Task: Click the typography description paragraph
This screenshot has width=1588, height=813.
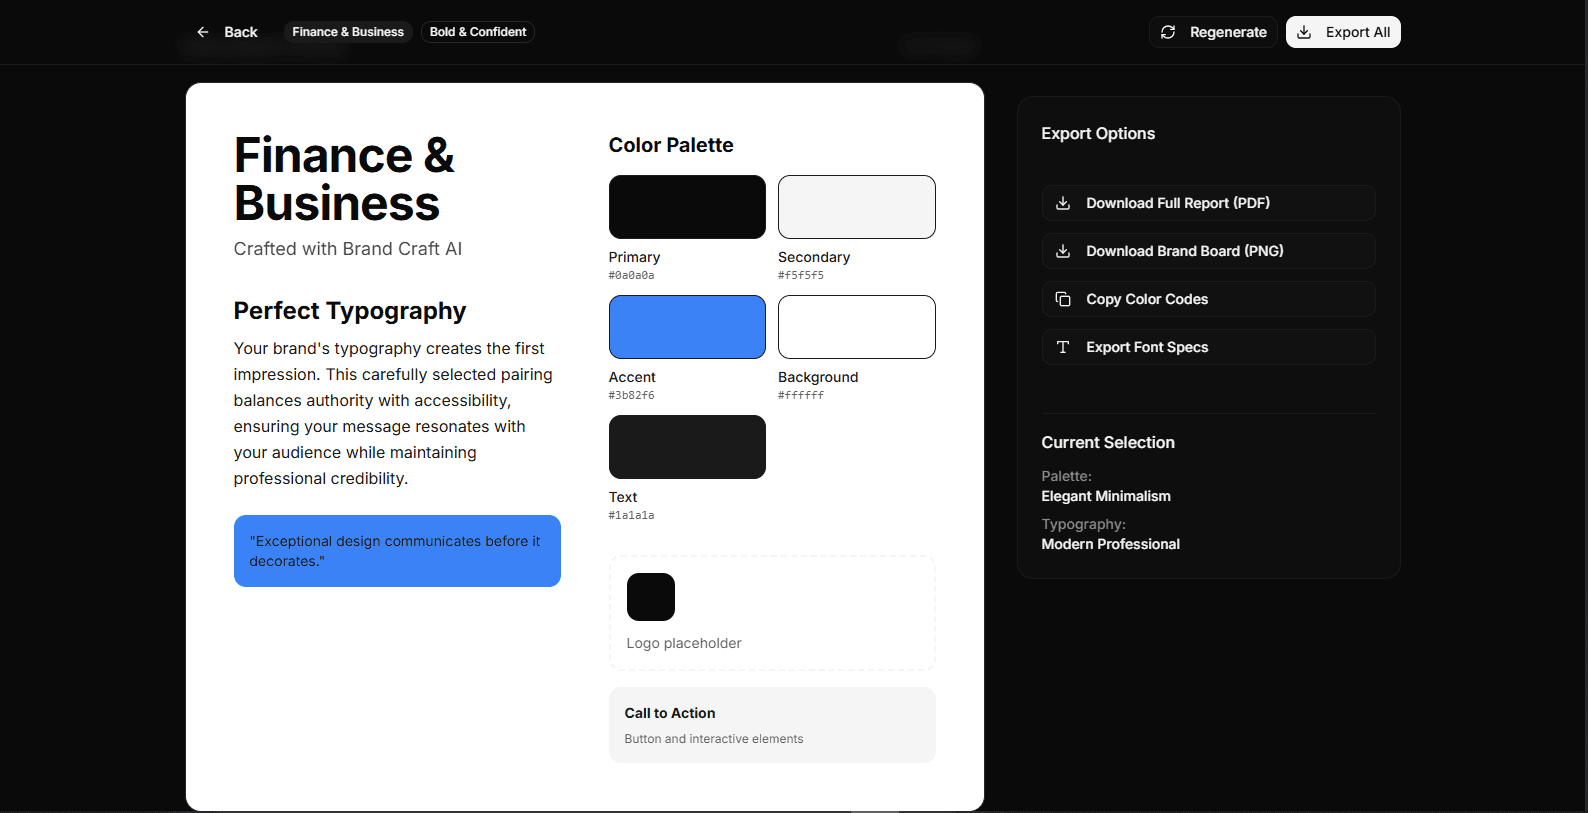Action: coord(394,413)
